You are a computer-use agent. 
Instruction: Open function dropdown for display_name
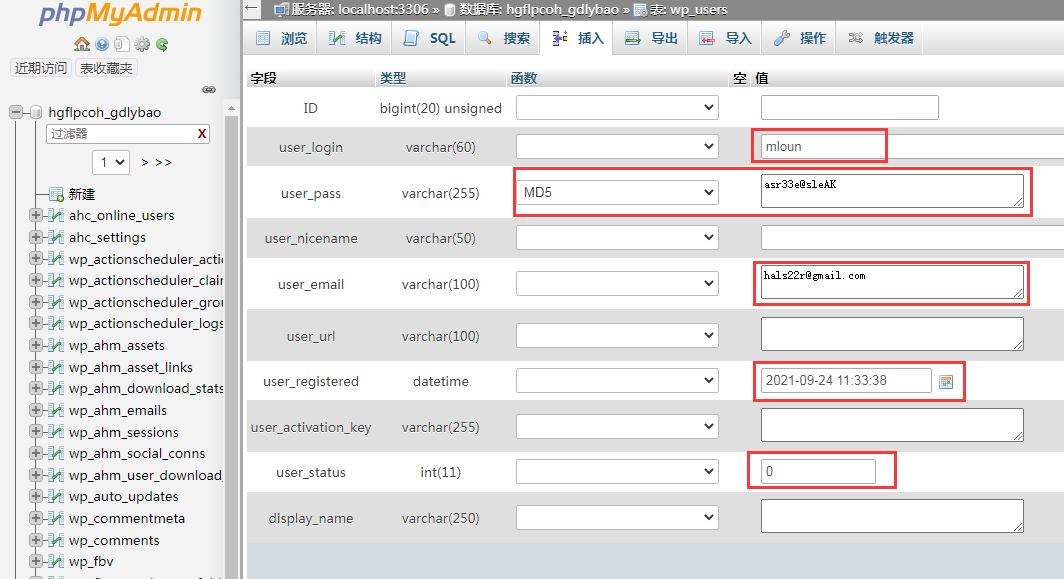[x=617, y=518]
